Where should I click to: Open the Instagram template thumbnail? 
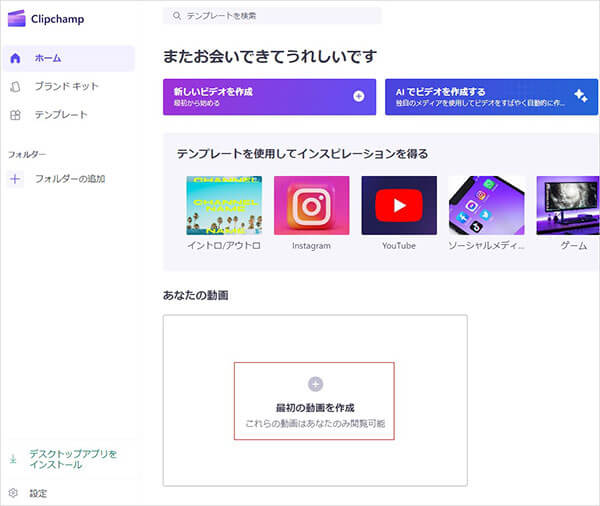coord(311,206)
